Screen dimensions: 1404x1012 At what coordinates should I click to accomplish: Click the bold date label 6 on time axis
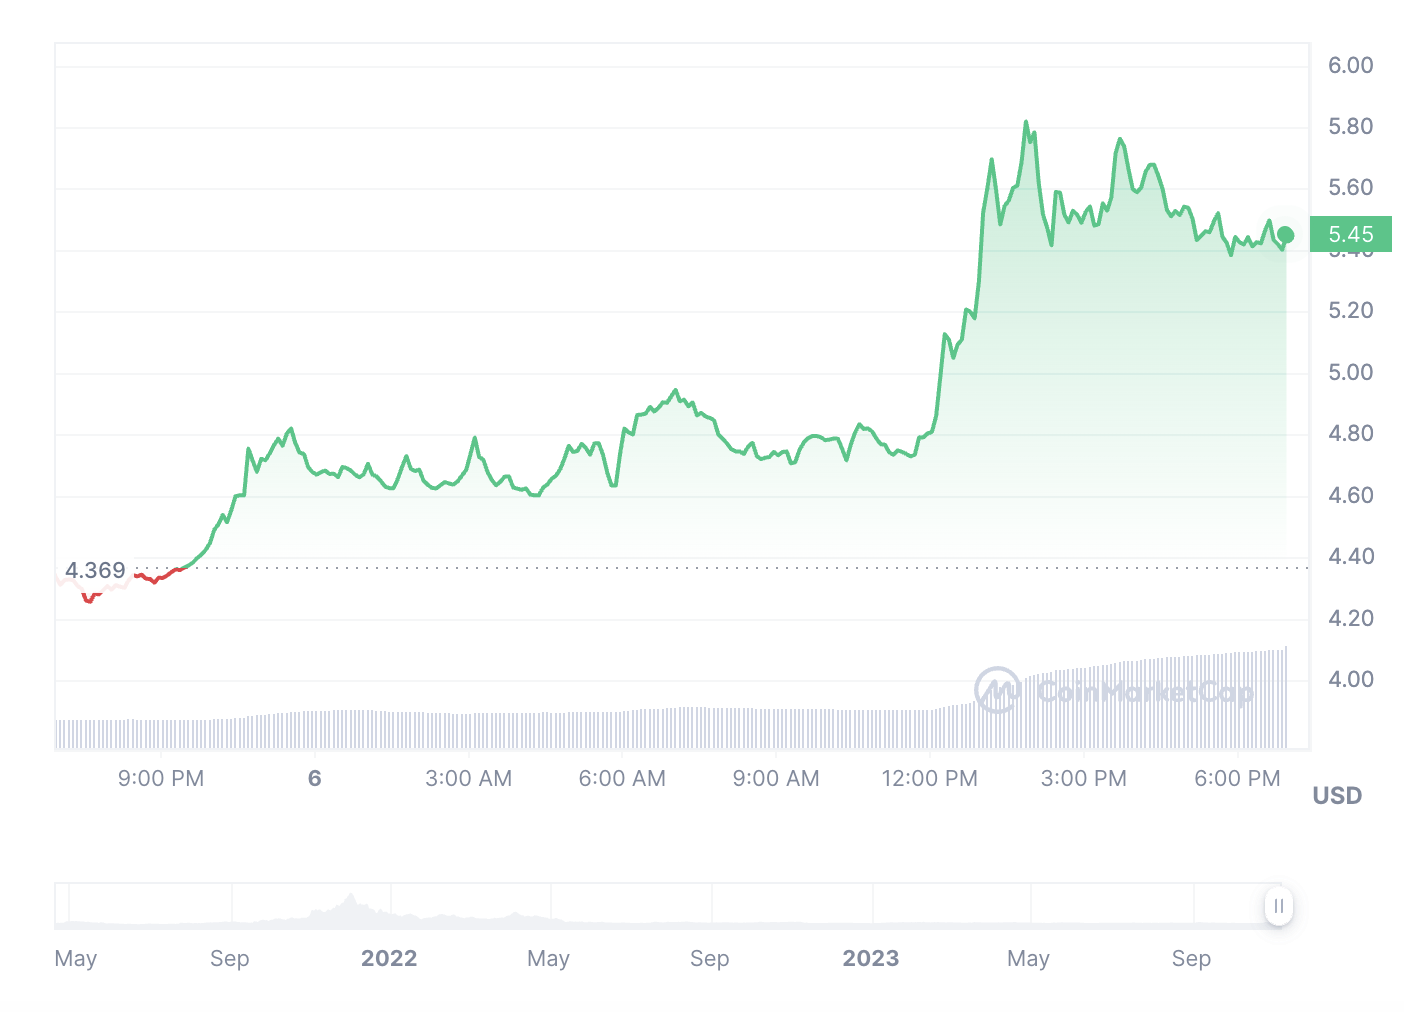tap(315, 779)
